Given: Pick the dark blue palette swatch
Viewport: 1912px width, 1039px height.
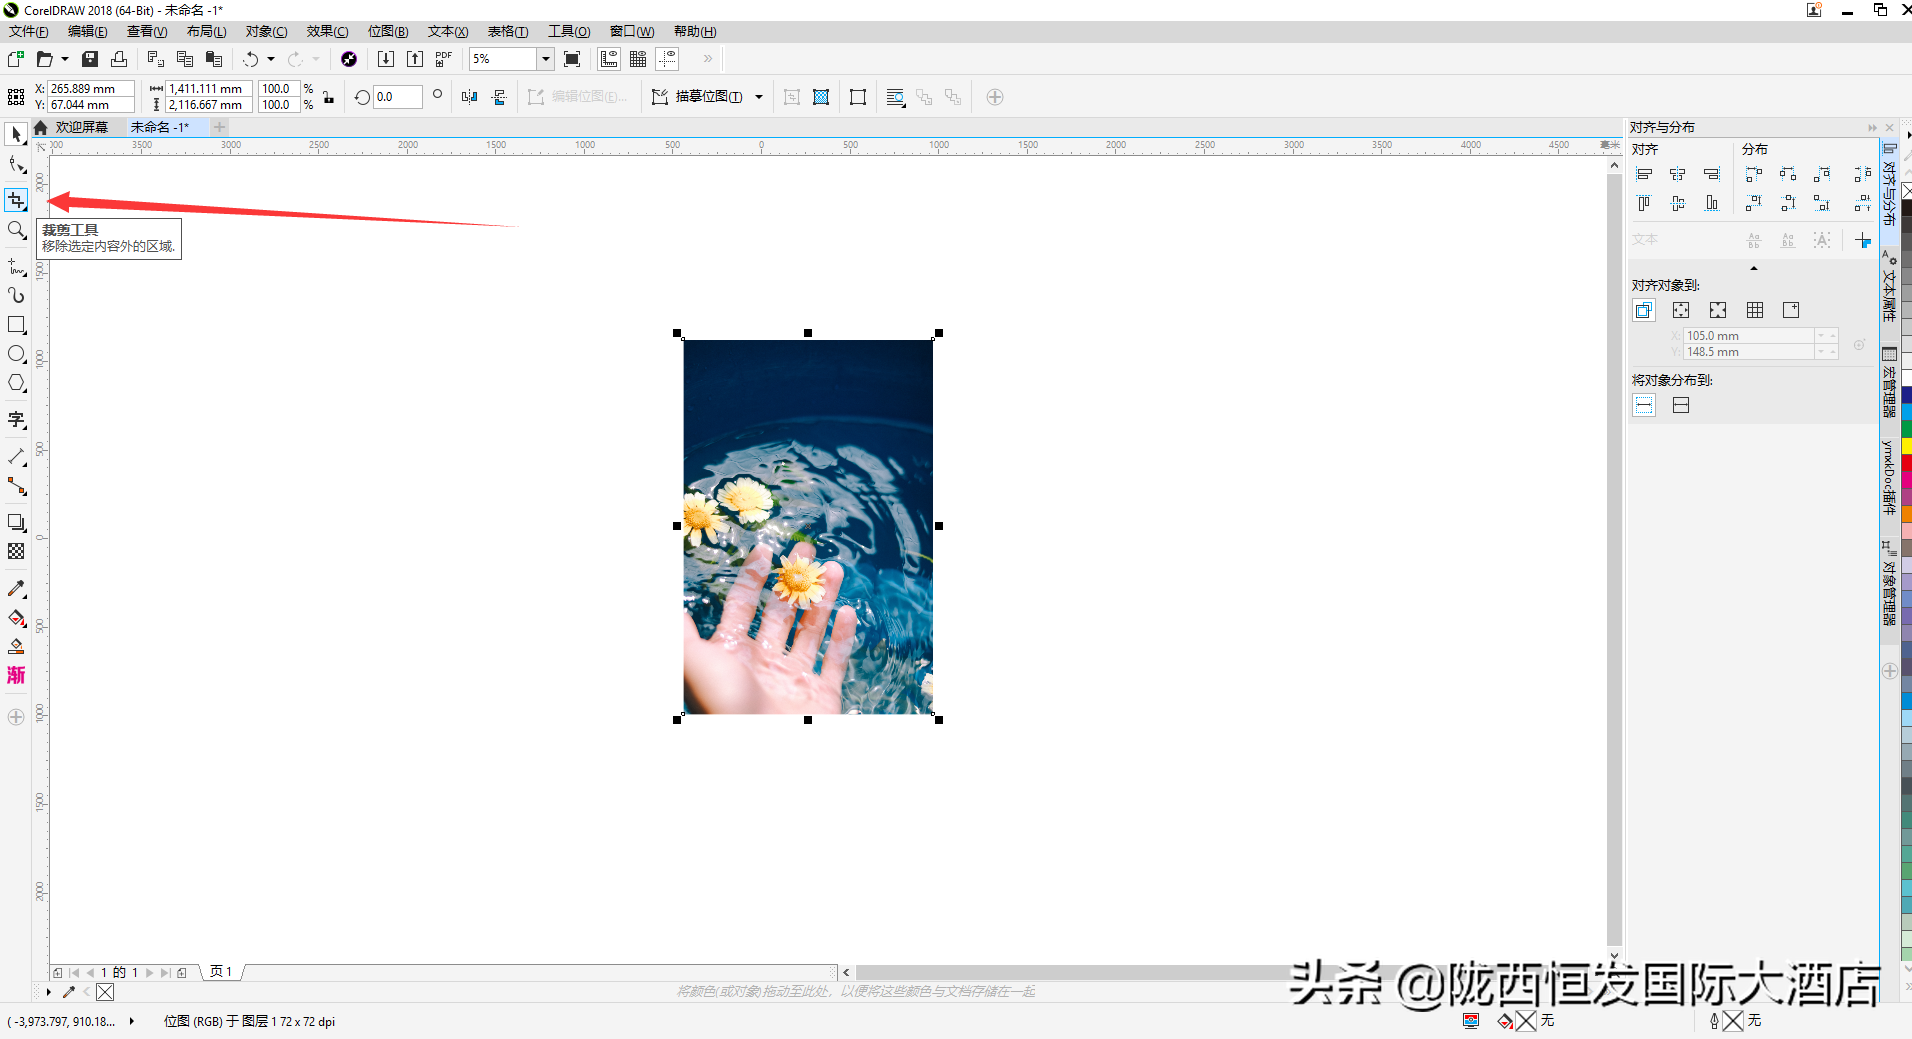Looking at the screenshot, I should 1906,395.
